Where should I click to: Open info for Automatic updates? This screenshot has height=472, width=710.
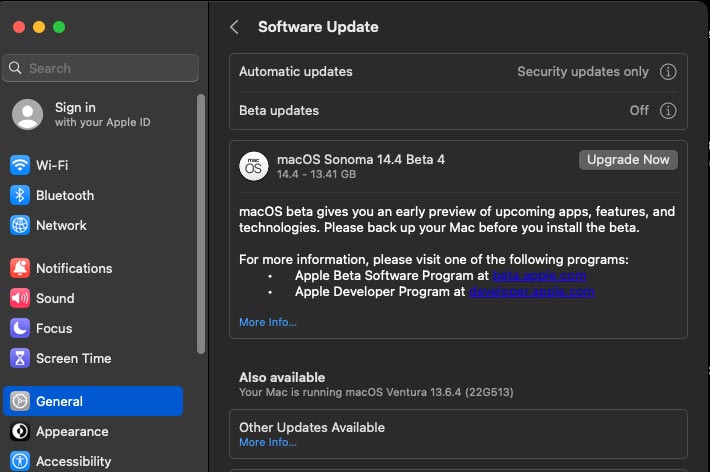click(668, 72)
